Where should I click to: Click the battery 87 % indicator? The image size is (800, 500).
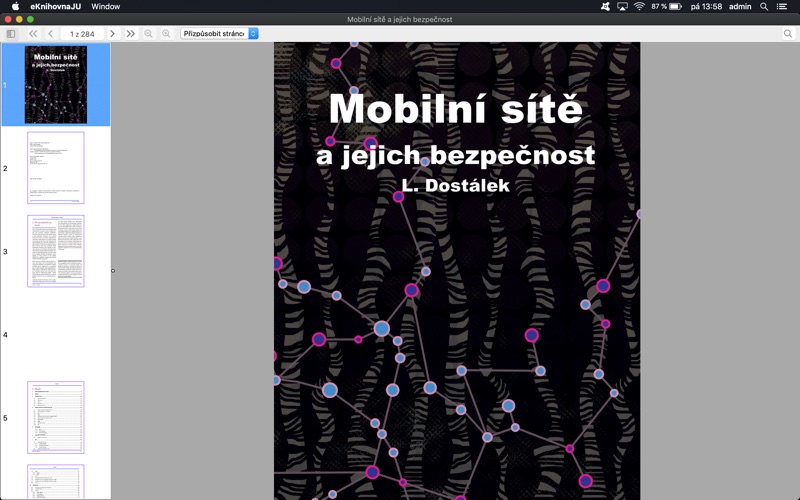(x=666, y=7)
